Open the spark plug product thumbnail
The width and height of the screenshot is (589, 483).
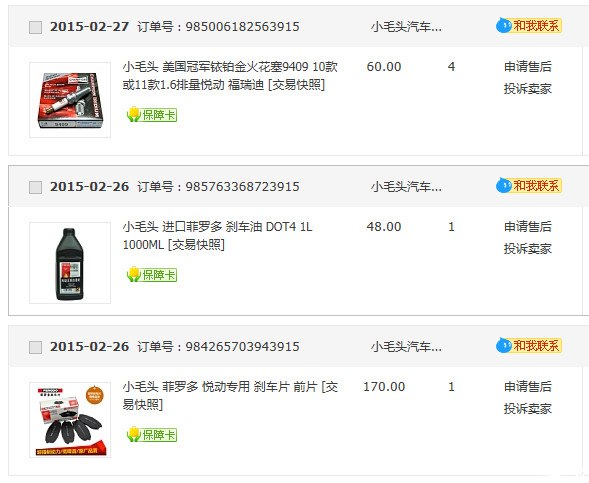[x=70, y=100]
